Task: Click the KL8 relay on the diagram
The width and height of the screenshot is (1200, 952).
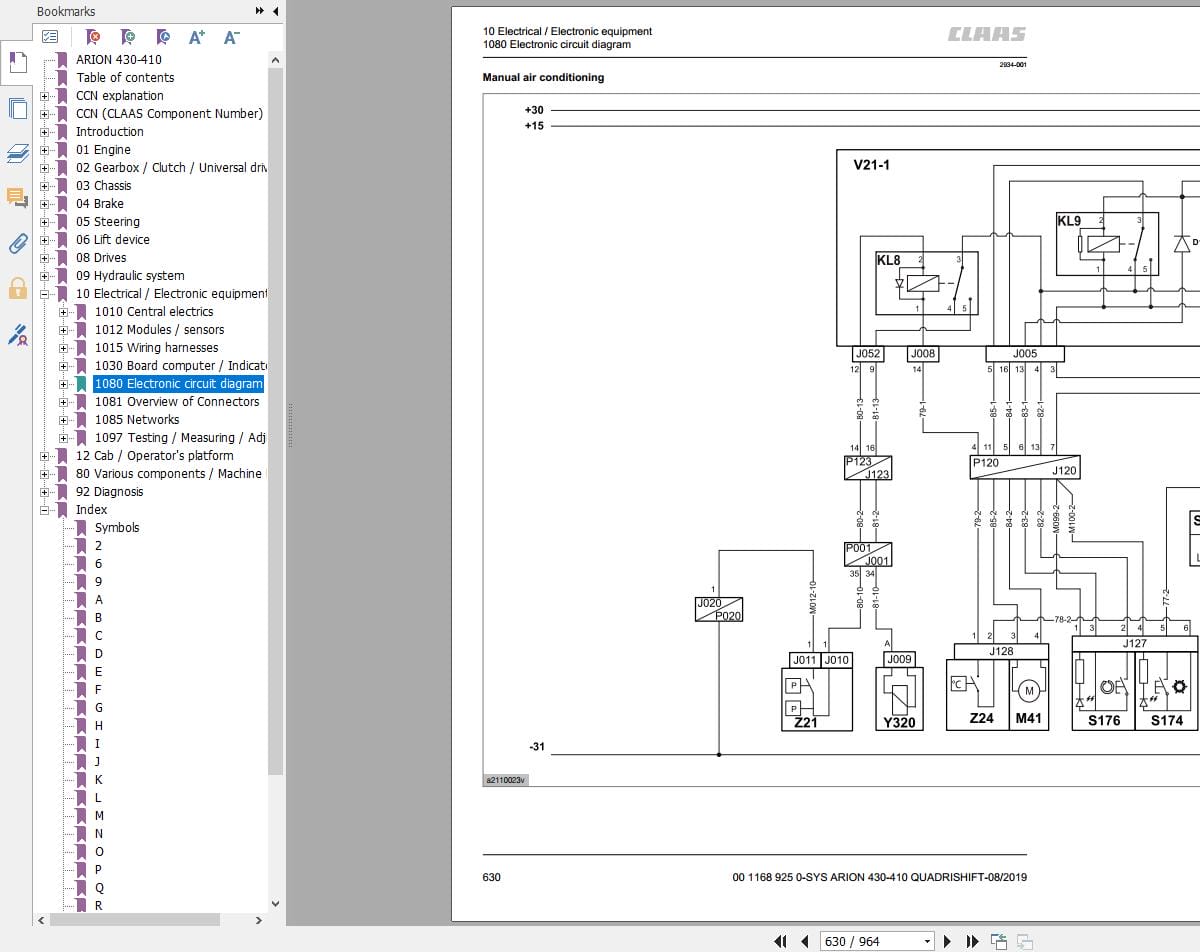Action: pyautogui.click(x=926, y=284)
